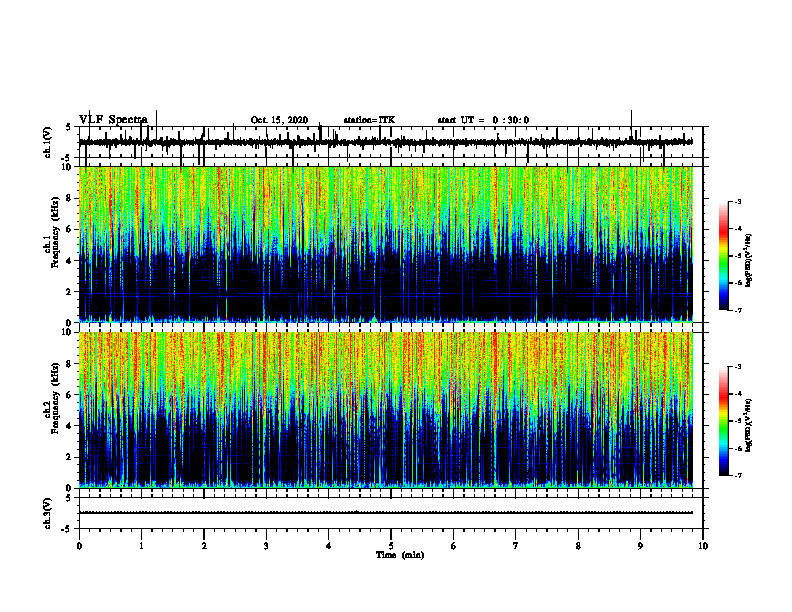Click the 'Time (min)' x-axis label

coord(400,555)
